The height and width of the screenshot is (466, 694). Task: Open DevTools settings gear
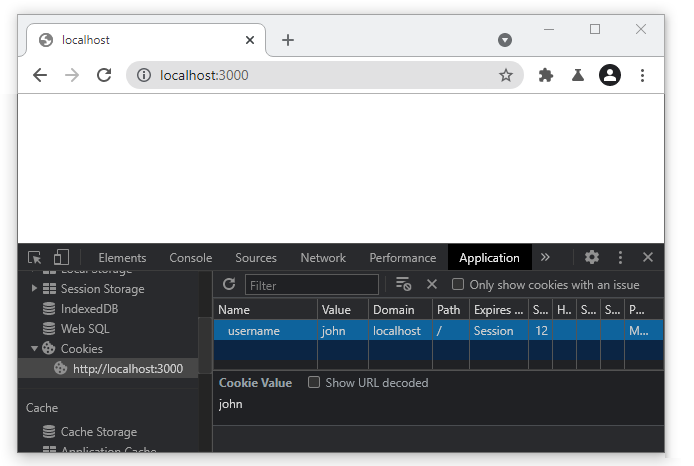592,257
